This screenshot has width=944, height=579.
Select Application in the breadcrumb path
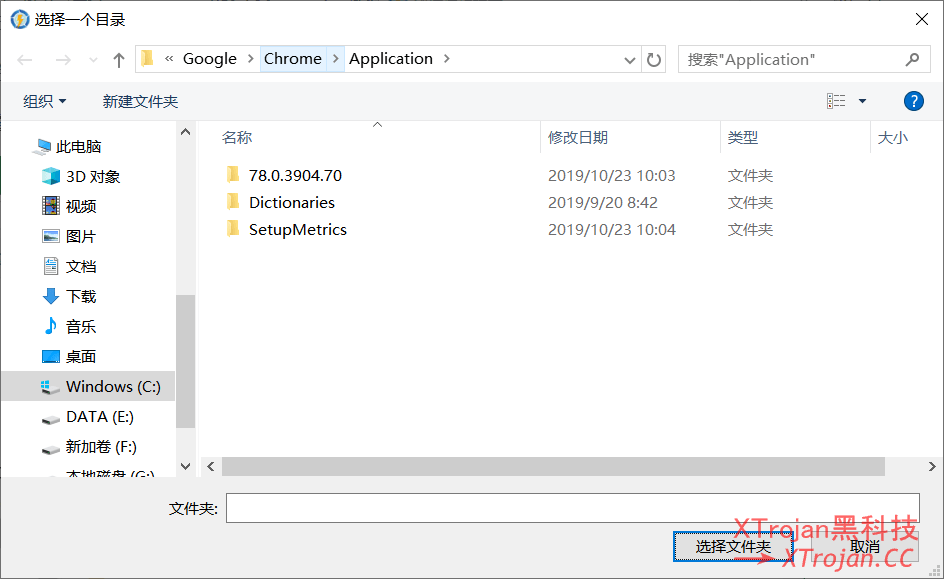coord(391,58)
